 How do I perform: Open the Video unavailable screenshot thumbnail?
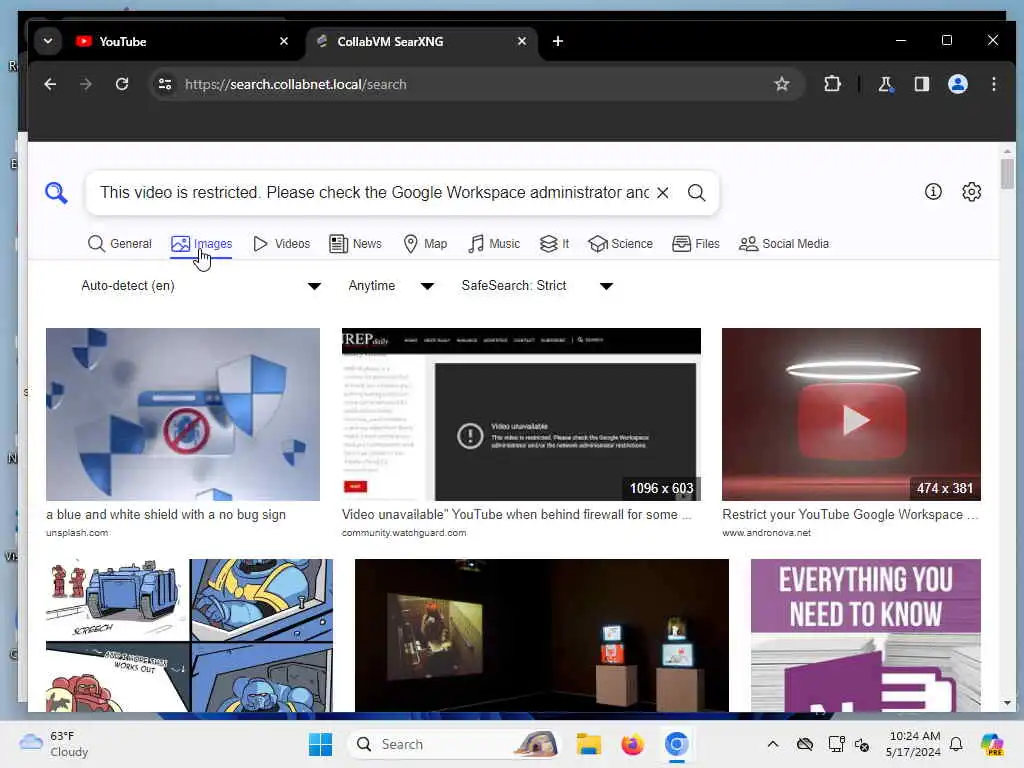521,414
